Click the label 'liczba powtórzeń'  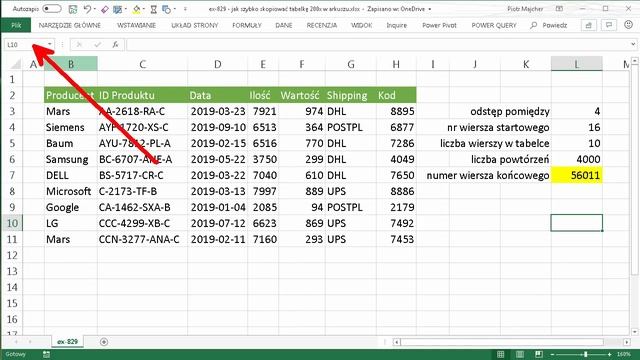click(x=510, y=160)
